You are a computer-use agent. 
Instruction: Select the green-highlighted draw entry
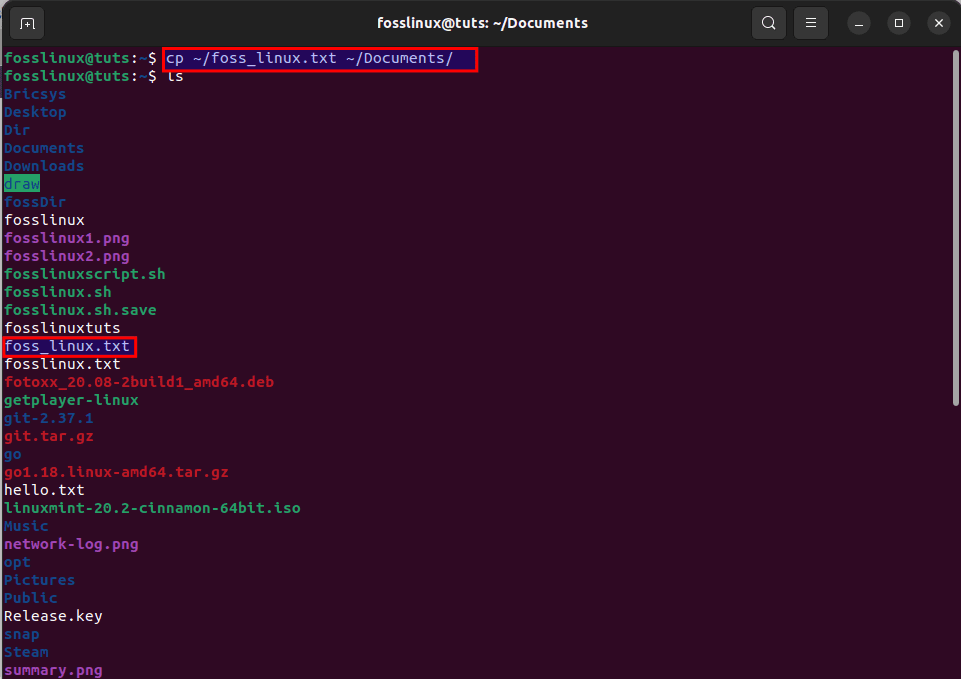pos(21,184)
